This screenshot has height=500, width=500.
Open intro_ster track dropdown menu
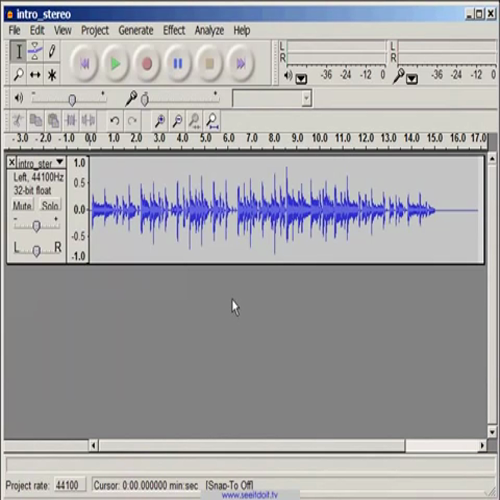click(60, 162)
